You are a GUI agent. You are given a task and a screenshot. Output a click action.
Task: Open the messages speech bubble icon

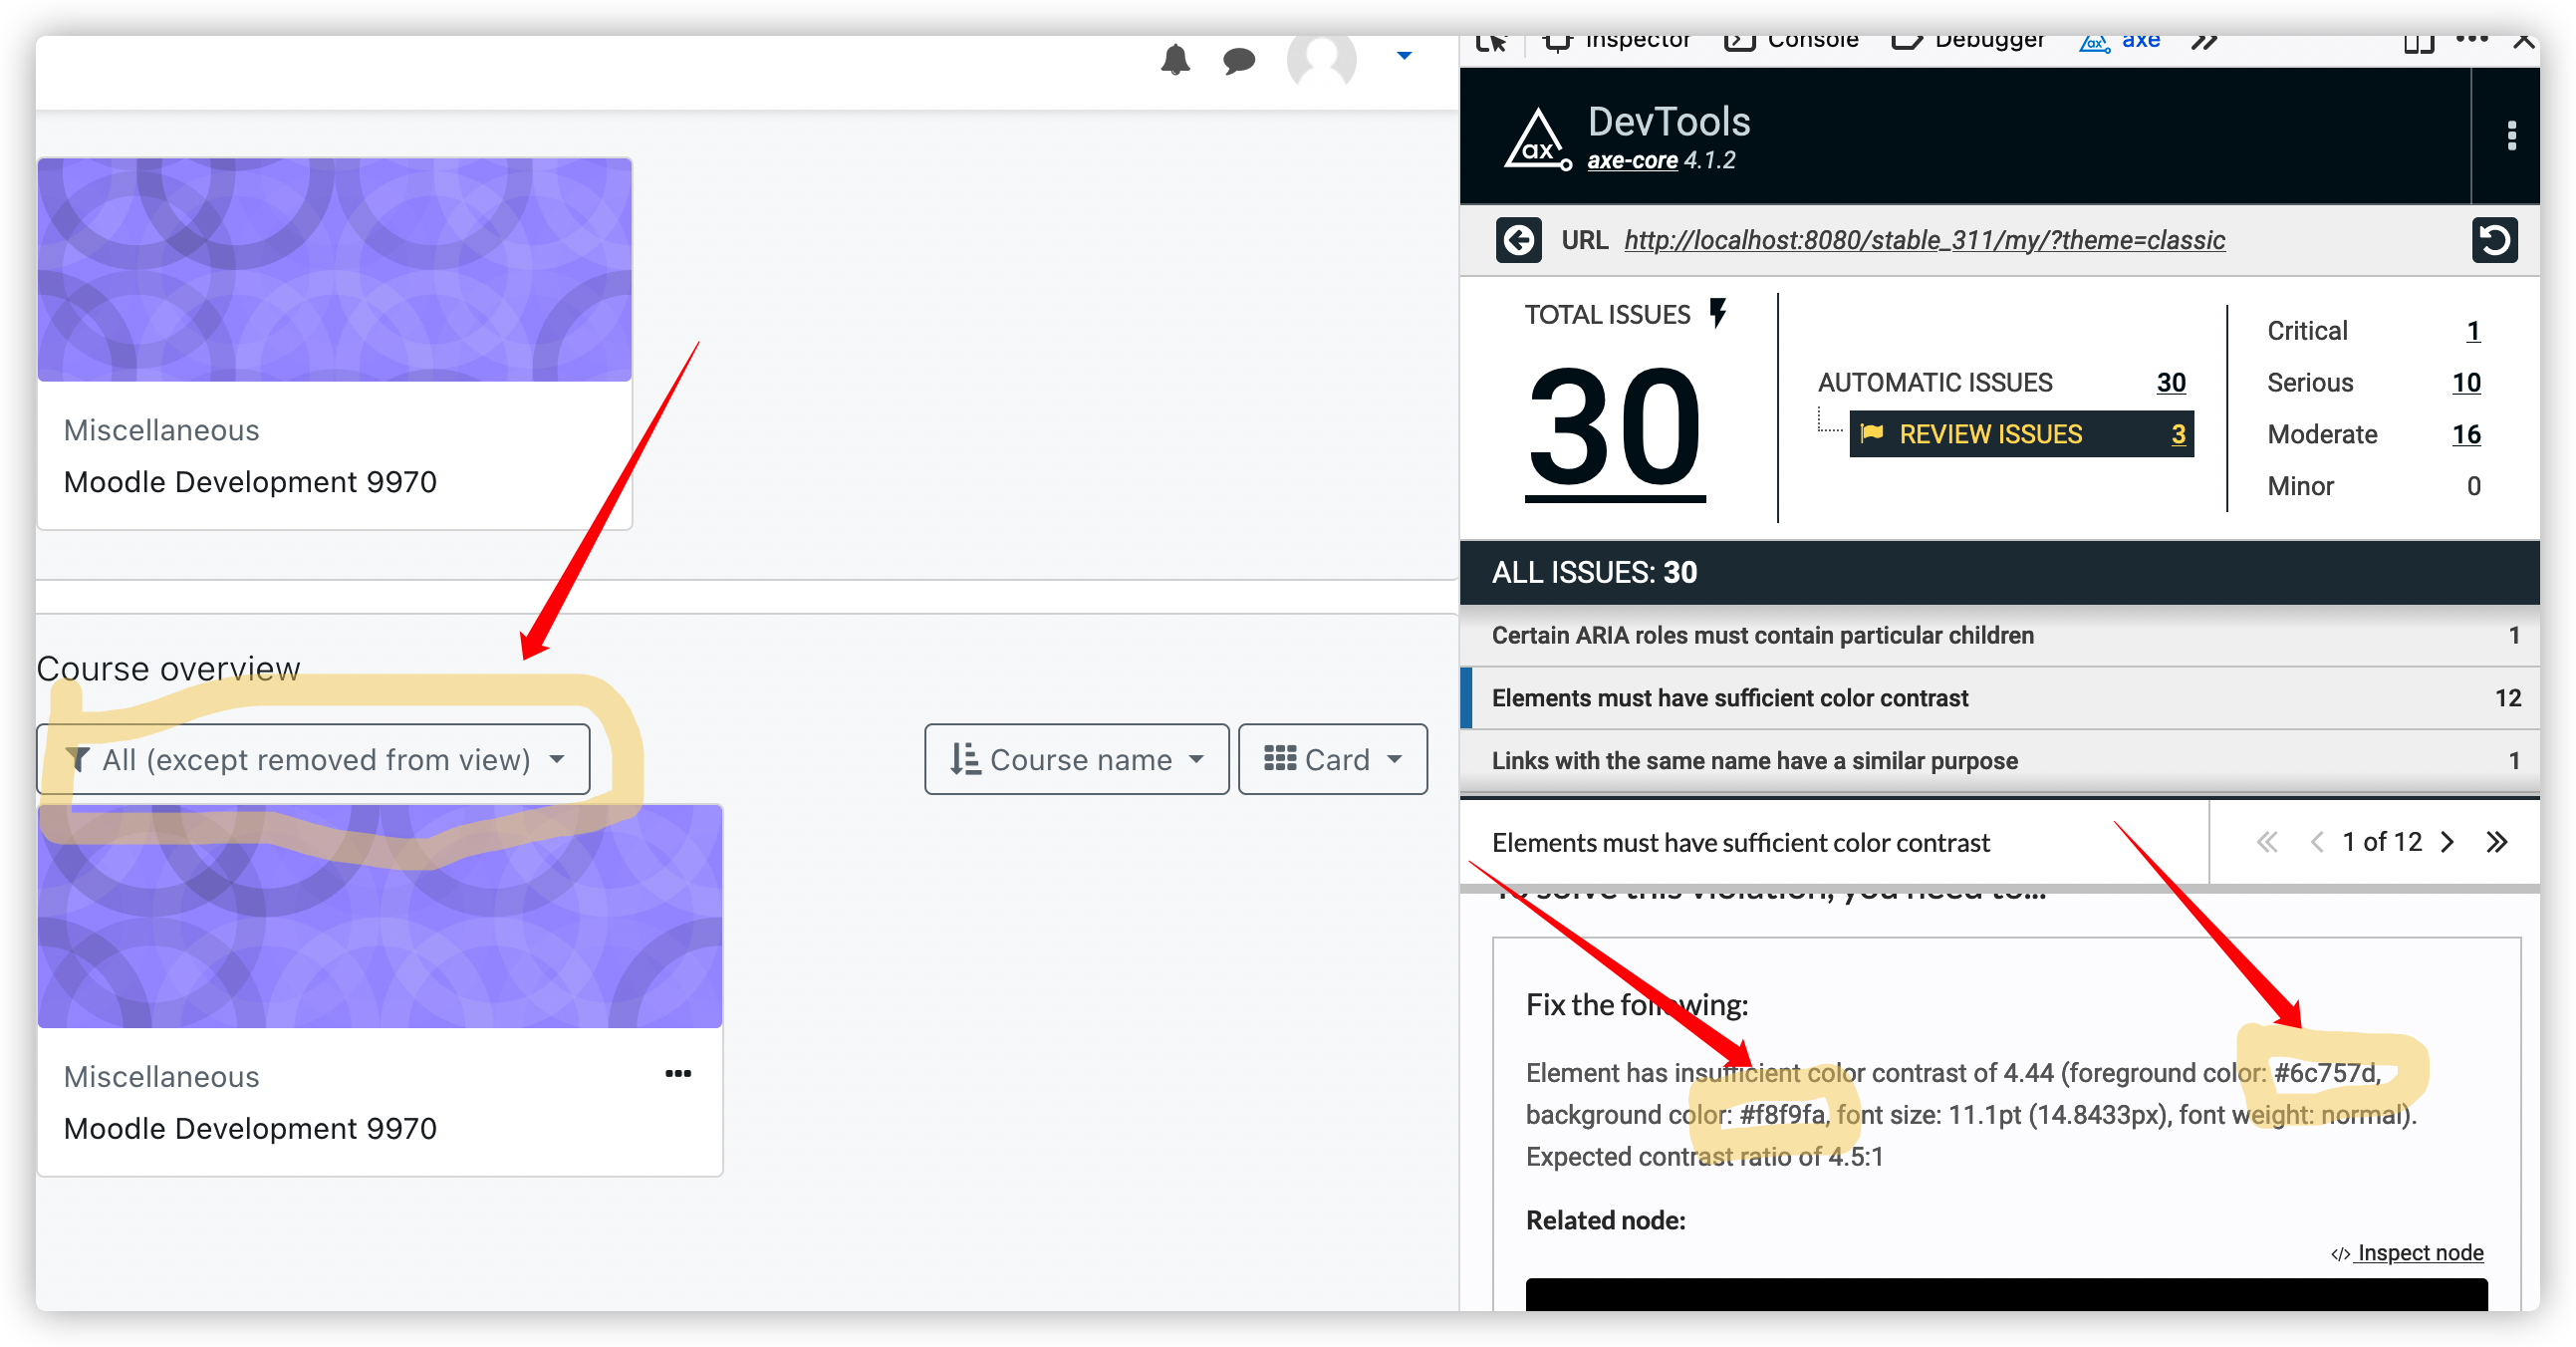click(x=1239, y=60)
